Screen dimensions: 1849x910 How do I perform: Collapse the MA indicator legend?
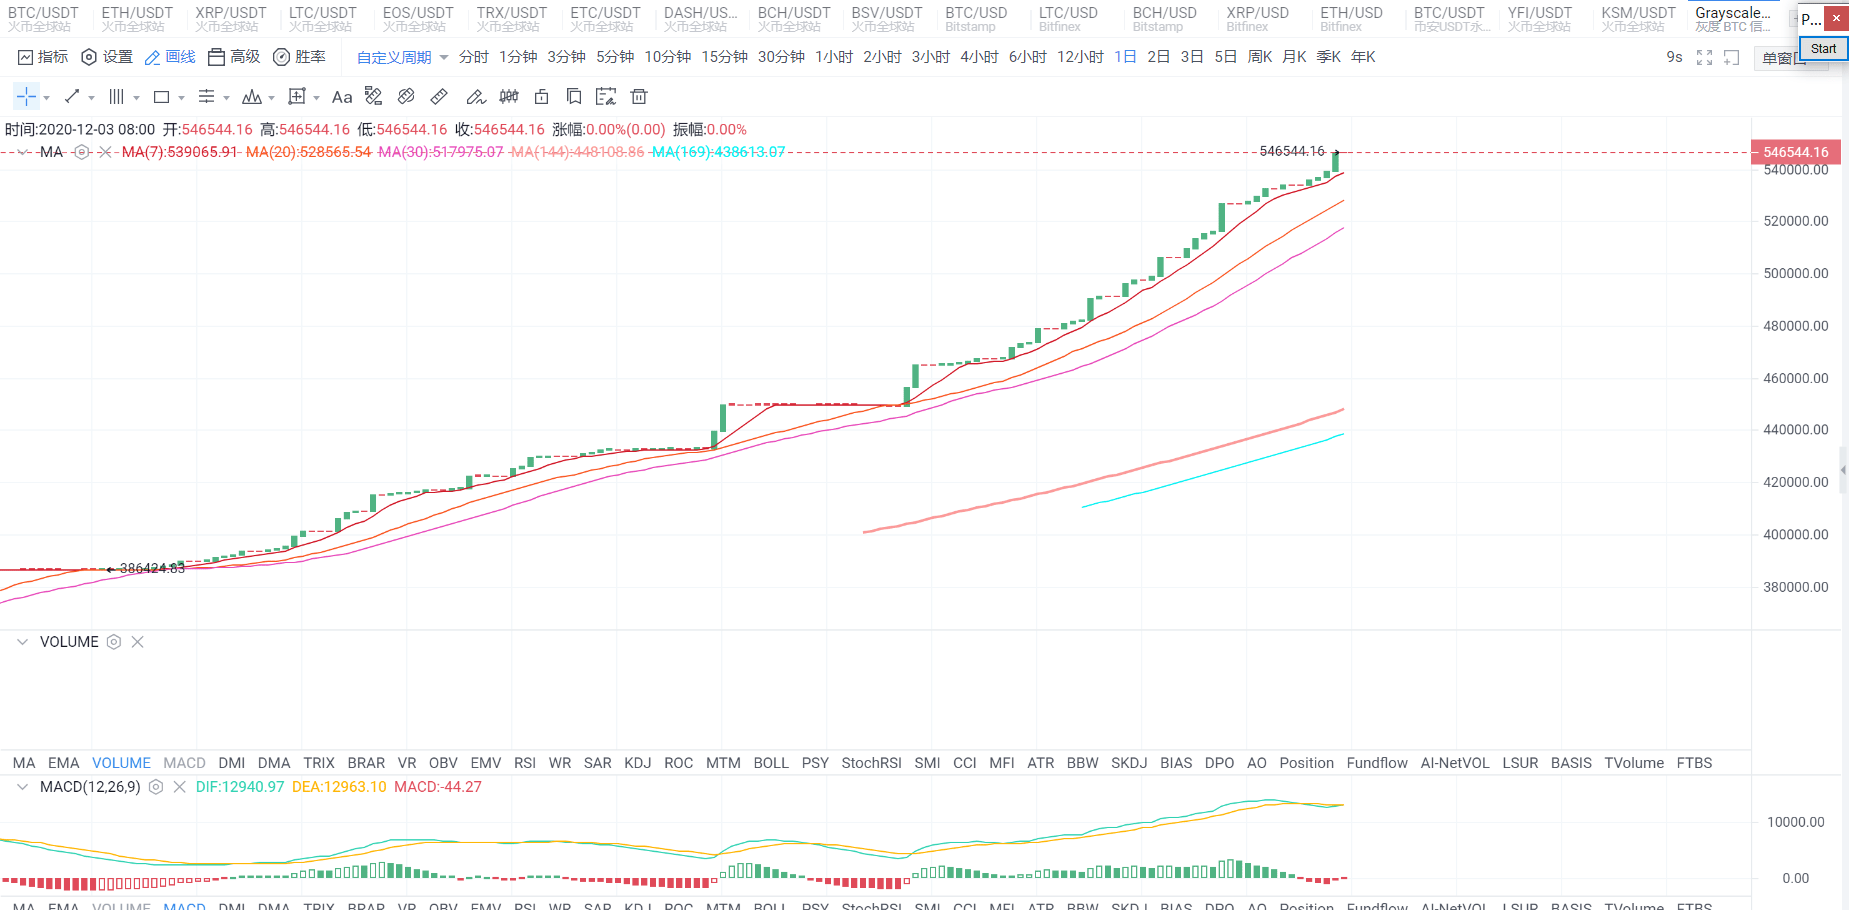[22, 152]
